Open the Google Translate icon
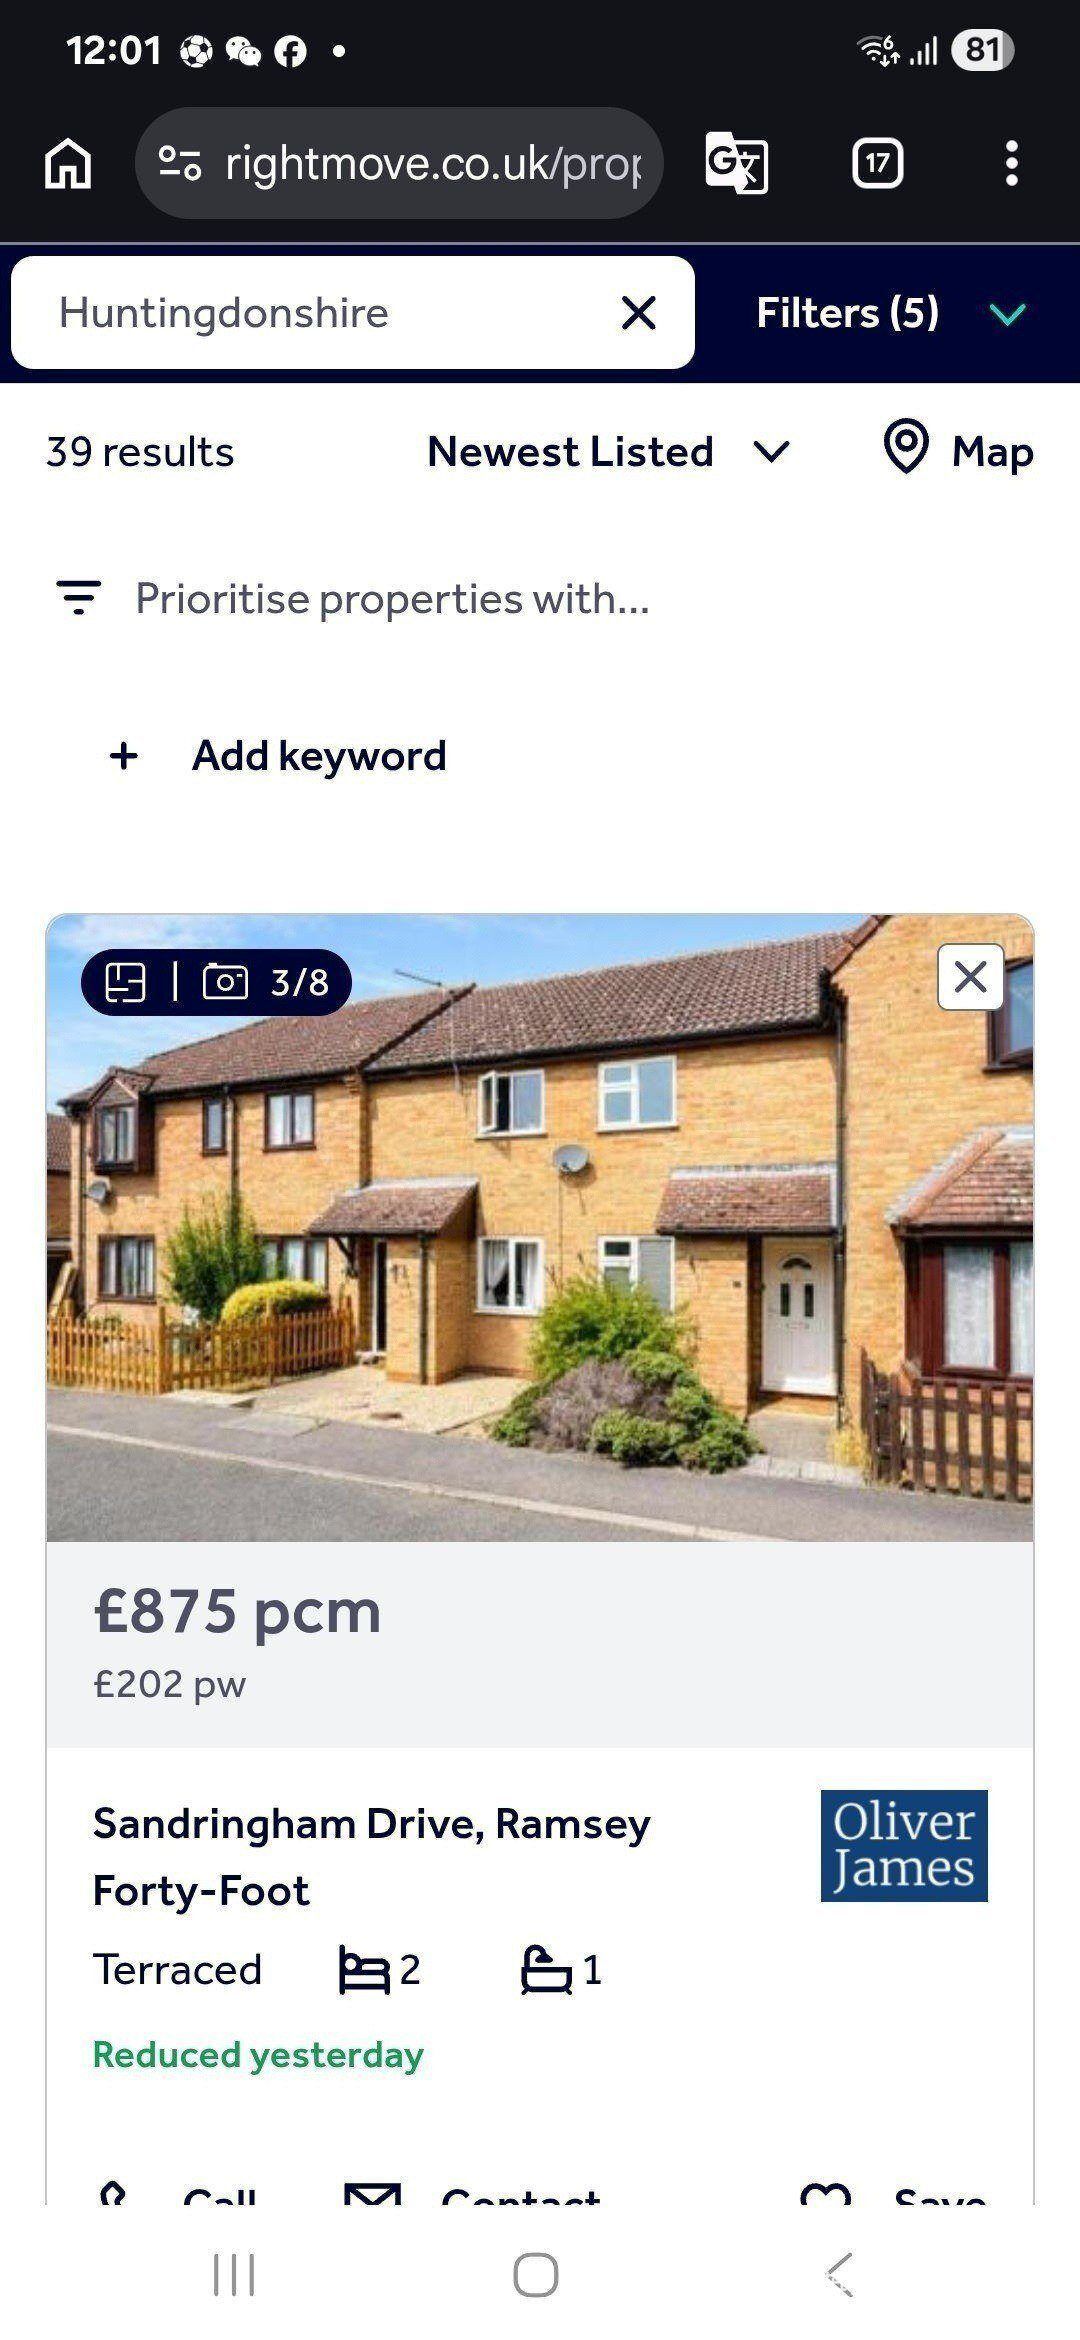1080x2340 pixels. tap(736, 163)
